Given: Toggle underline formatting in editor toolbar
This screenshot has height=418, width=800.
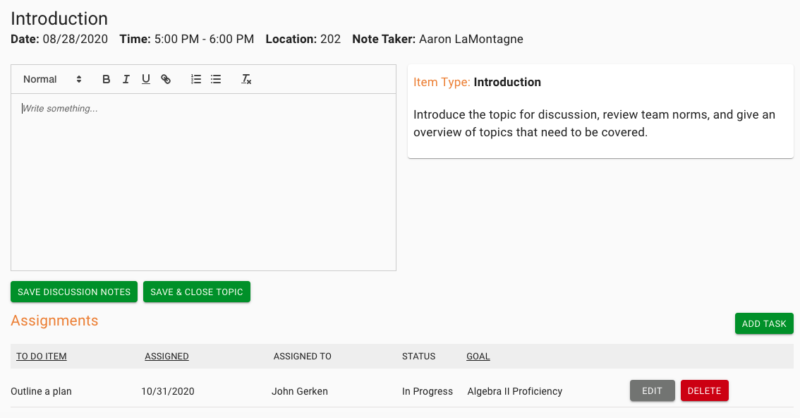Looking at the screenshot, I should [146, 79].
